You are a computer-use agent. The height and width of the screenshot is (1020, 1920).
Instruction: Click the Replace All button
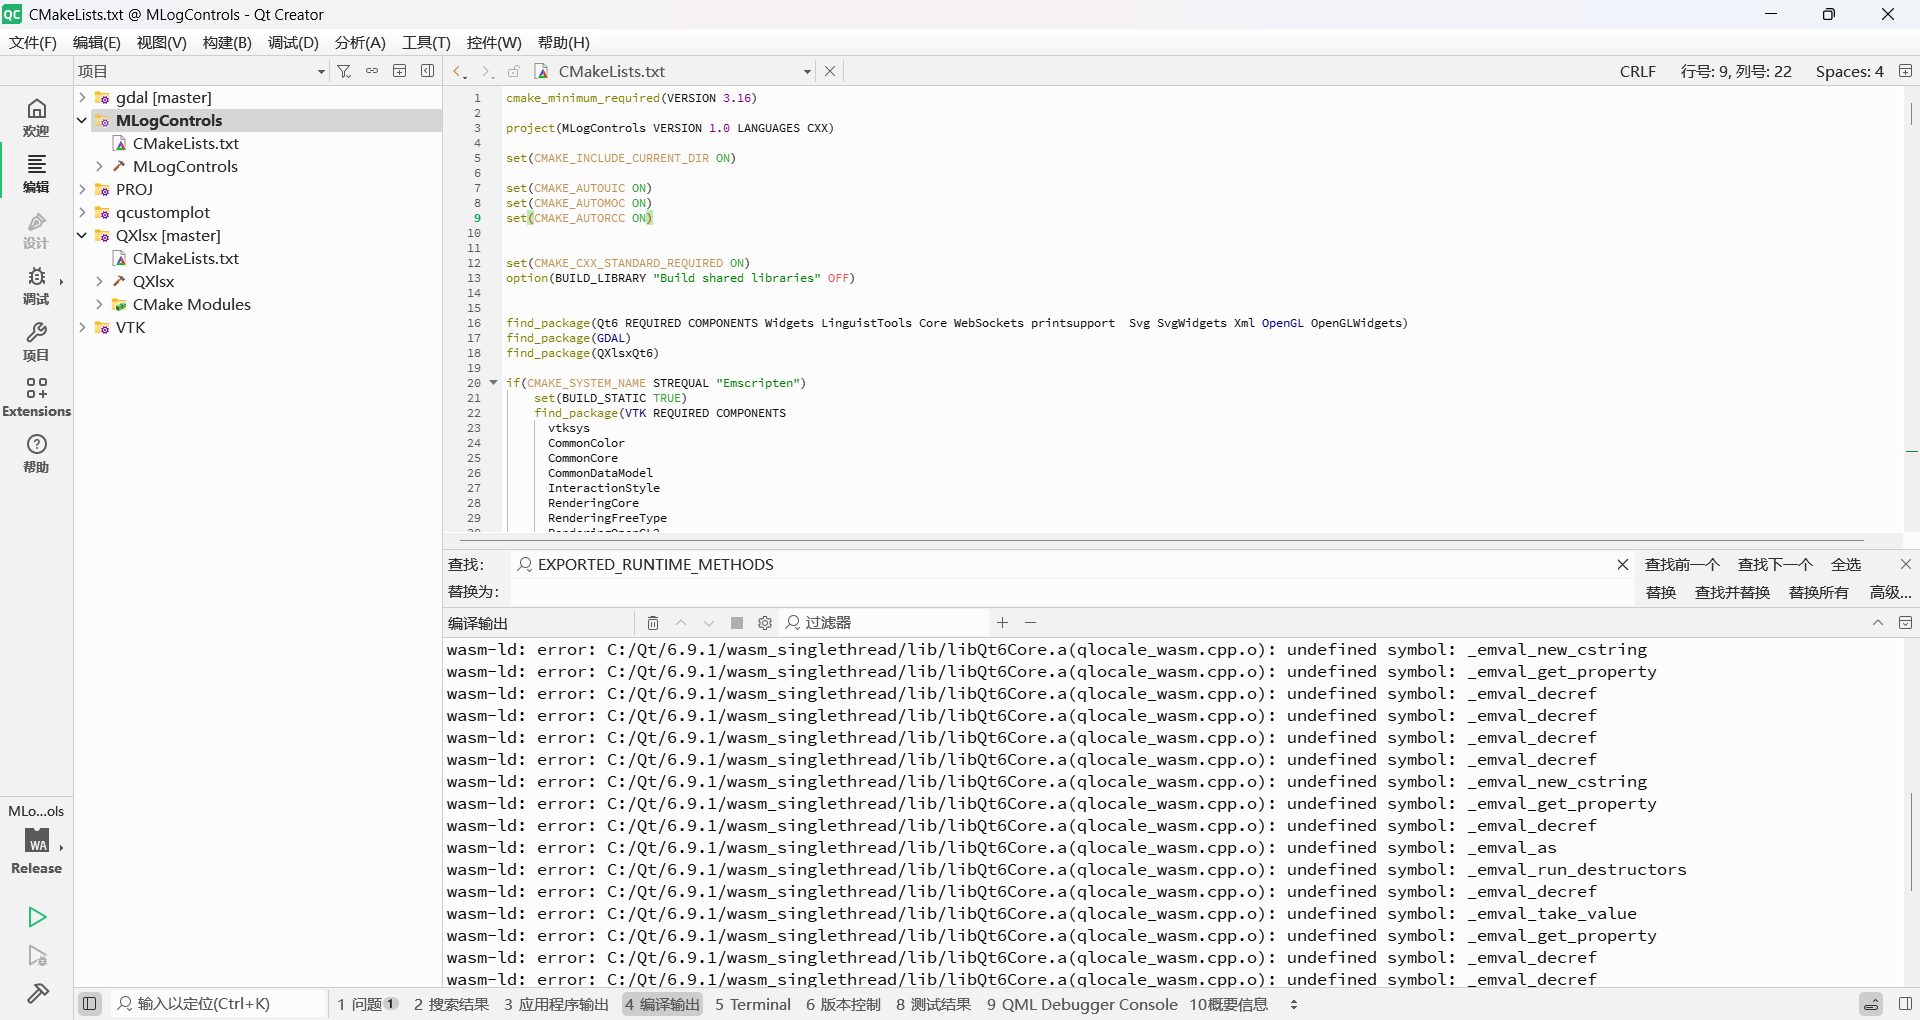click(1818, 592)
